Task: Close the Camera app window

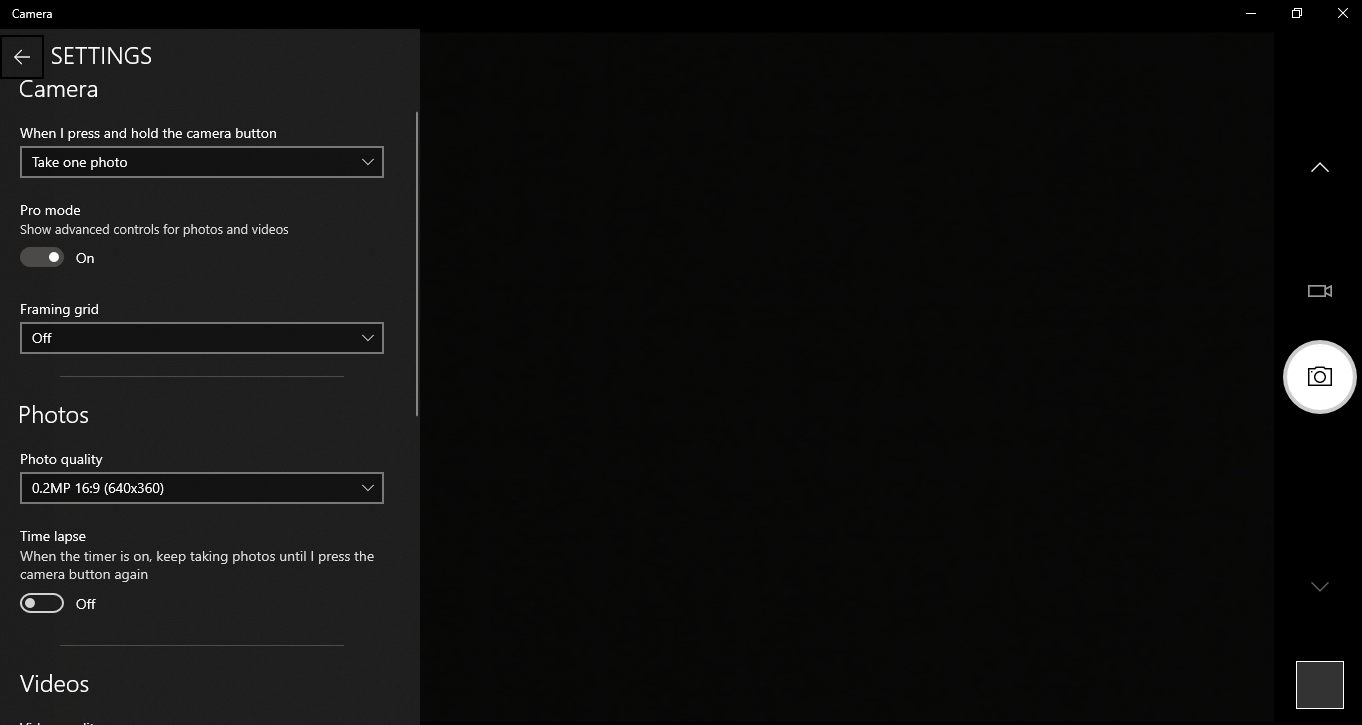Action: coord(1342,14)
